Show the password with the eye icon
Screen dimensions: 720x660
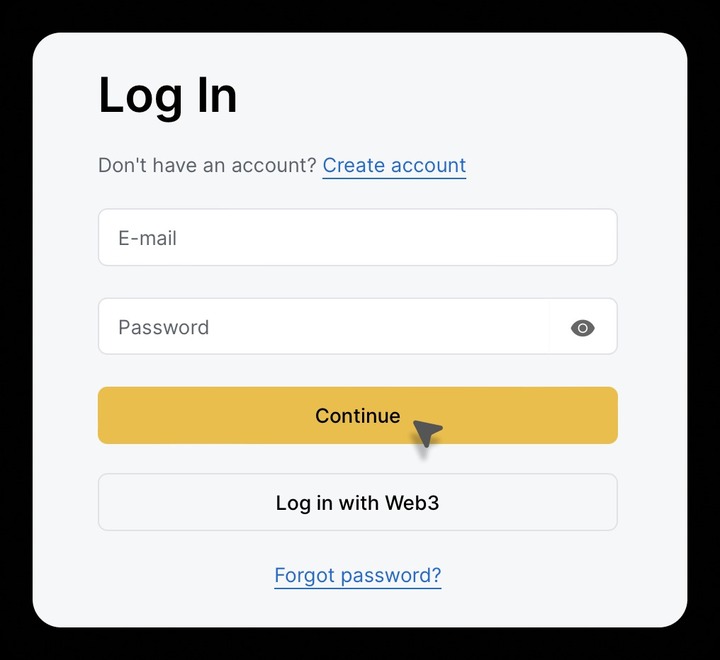582,328
